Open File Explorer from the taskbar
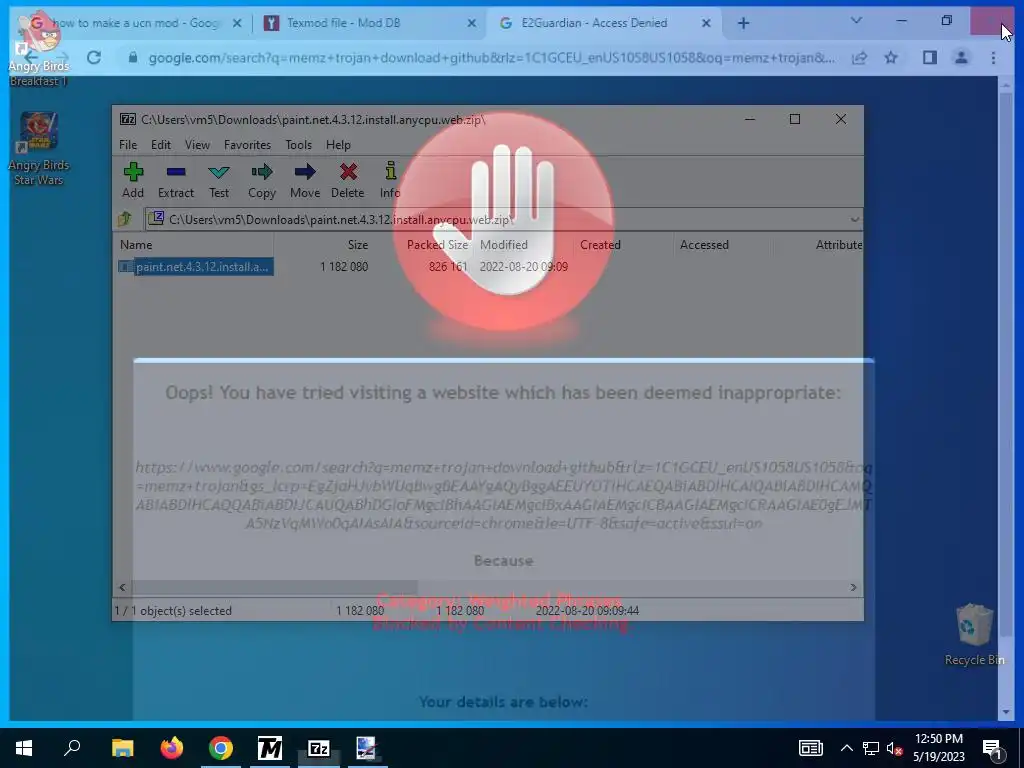This screenshot has width=1024, height=768. pos(122,748)
